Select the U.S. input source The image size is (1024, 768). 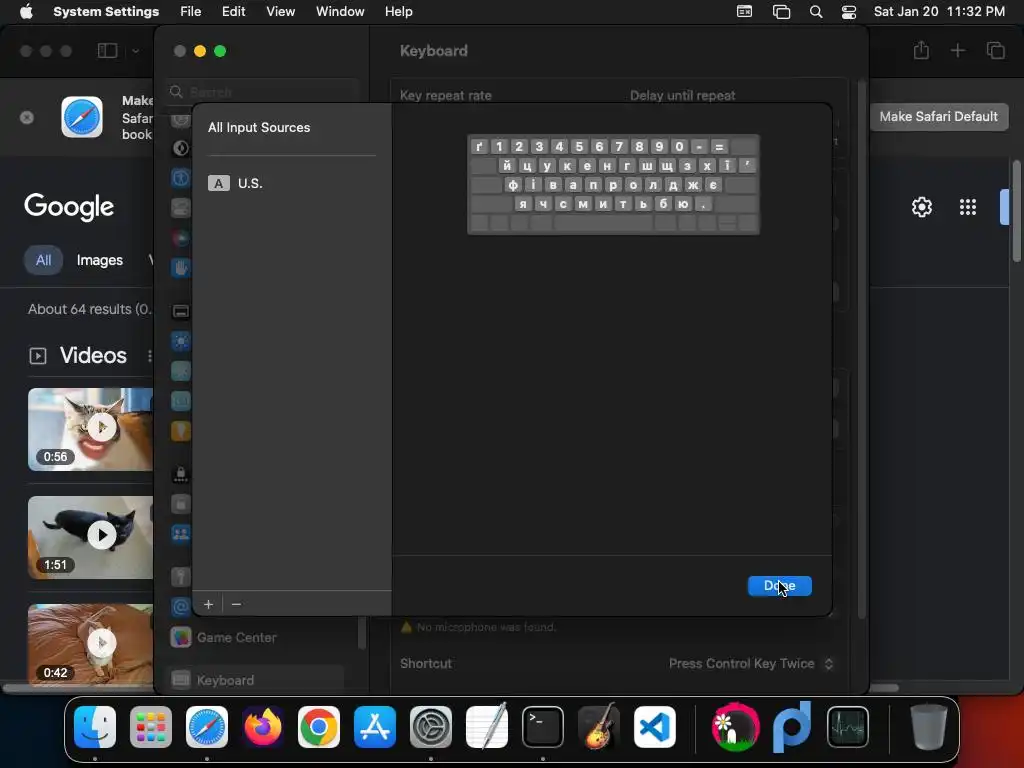[291, 184]
